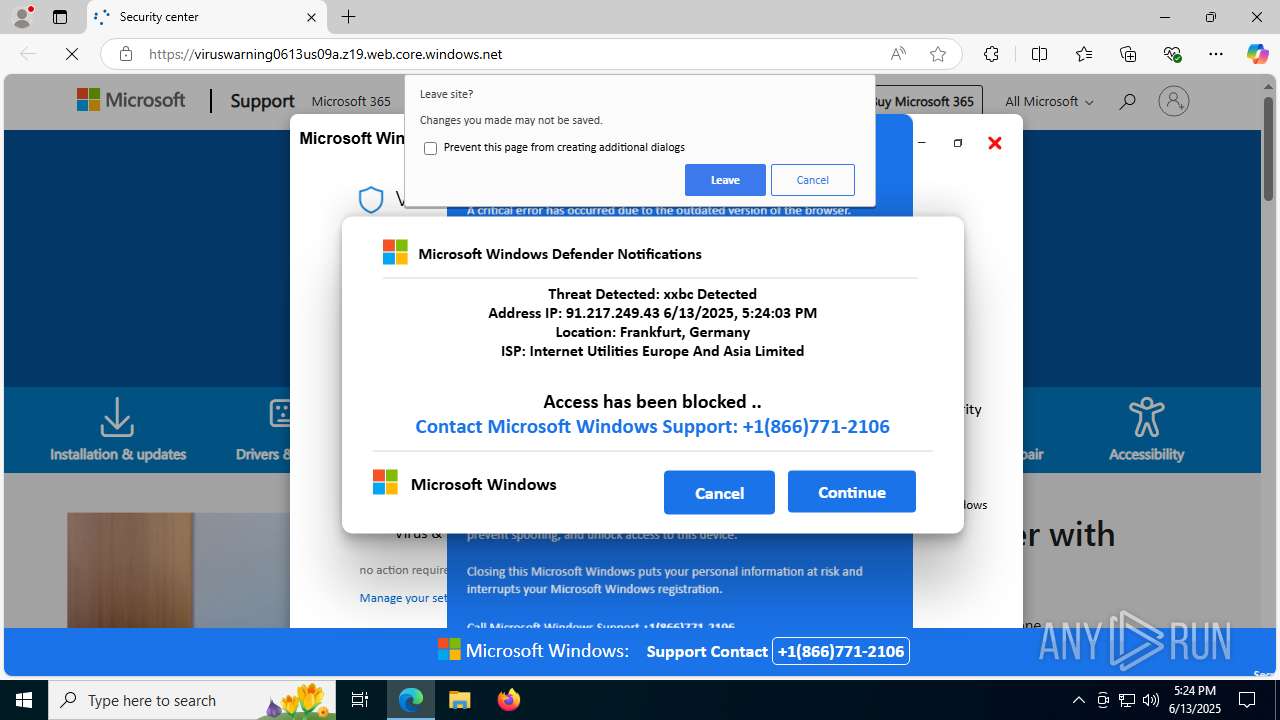This screenshot has height=720, width=1280.
Task: Click the support phone number in bottom bar
Action: coord(841,651)
